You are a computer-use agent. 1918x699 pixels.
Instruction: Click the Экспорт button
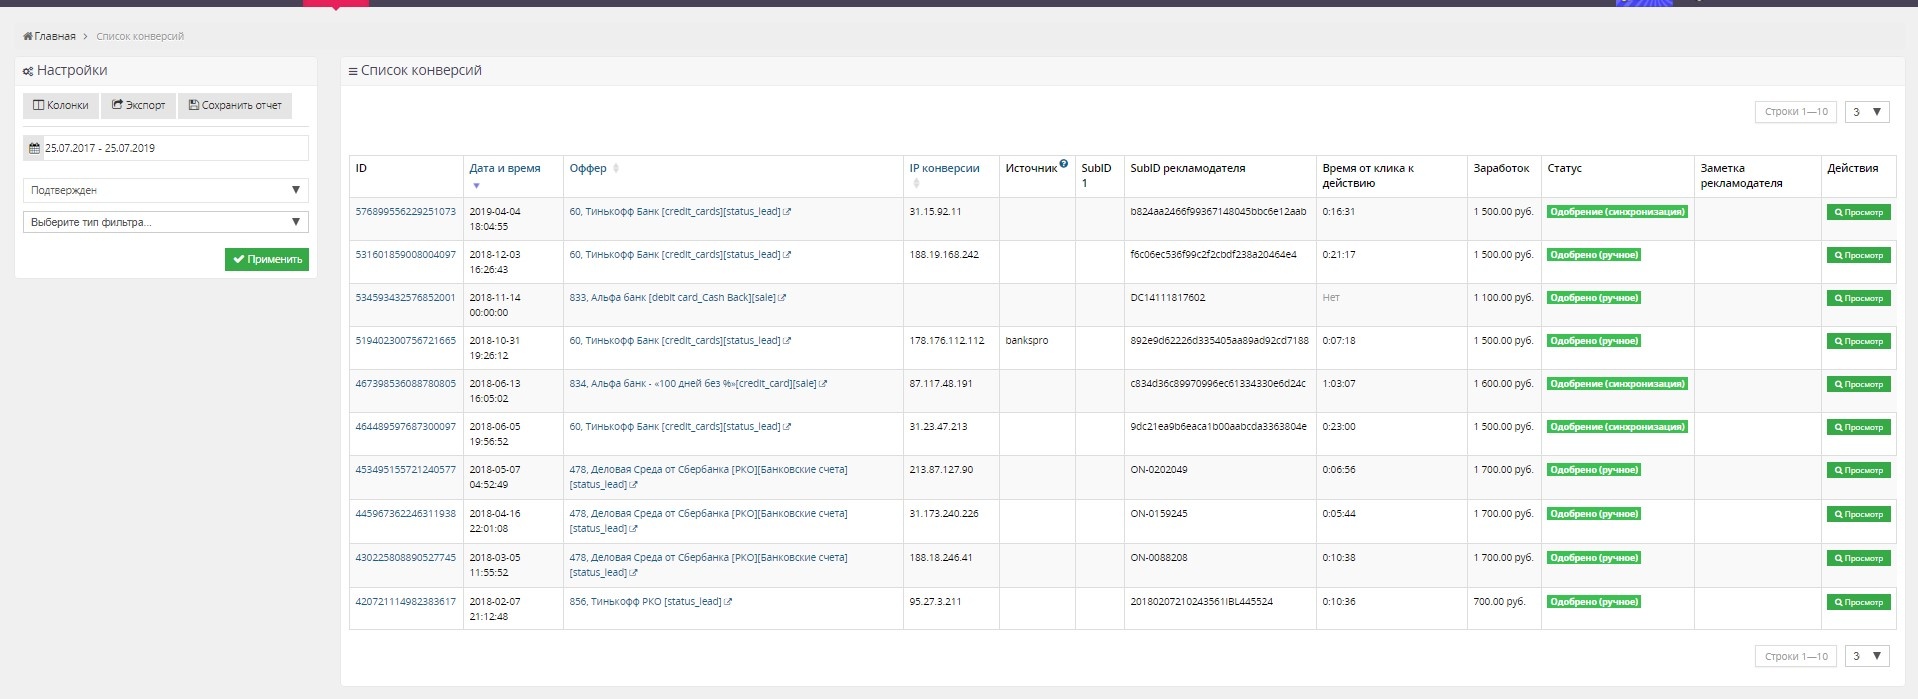[138, 105]
